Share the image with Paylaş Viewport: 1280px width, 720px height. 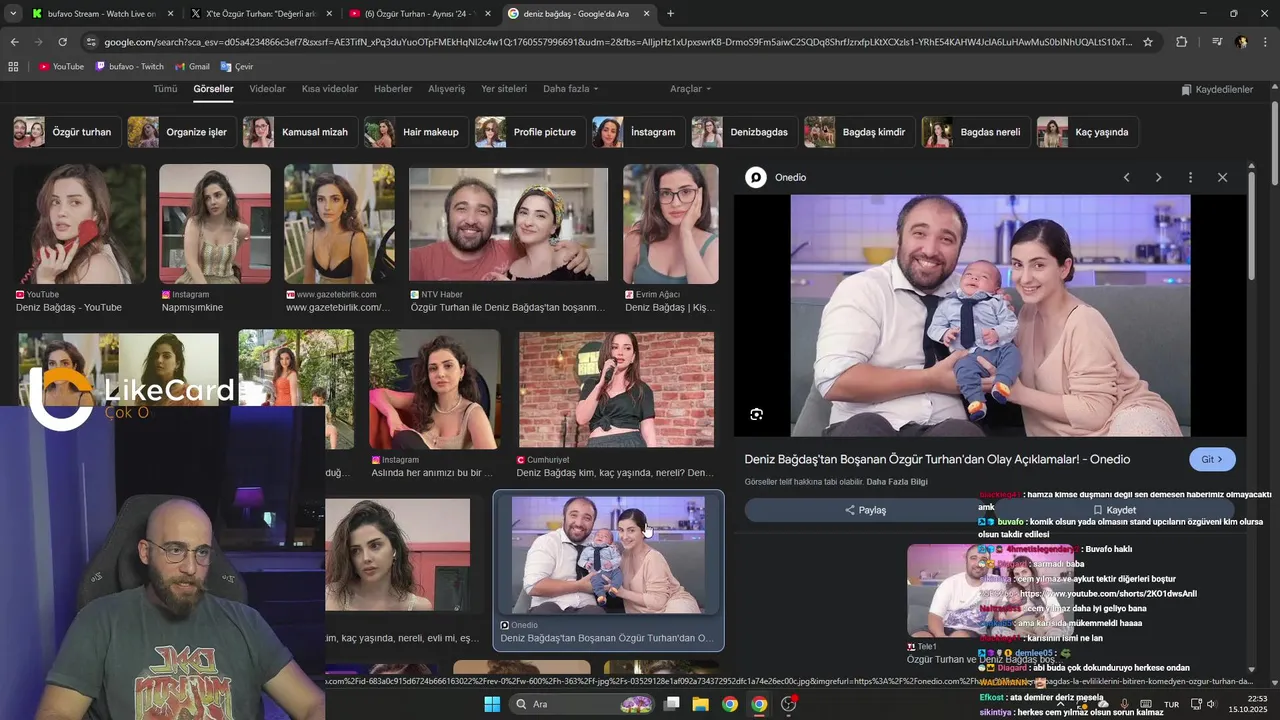point(865,510)
